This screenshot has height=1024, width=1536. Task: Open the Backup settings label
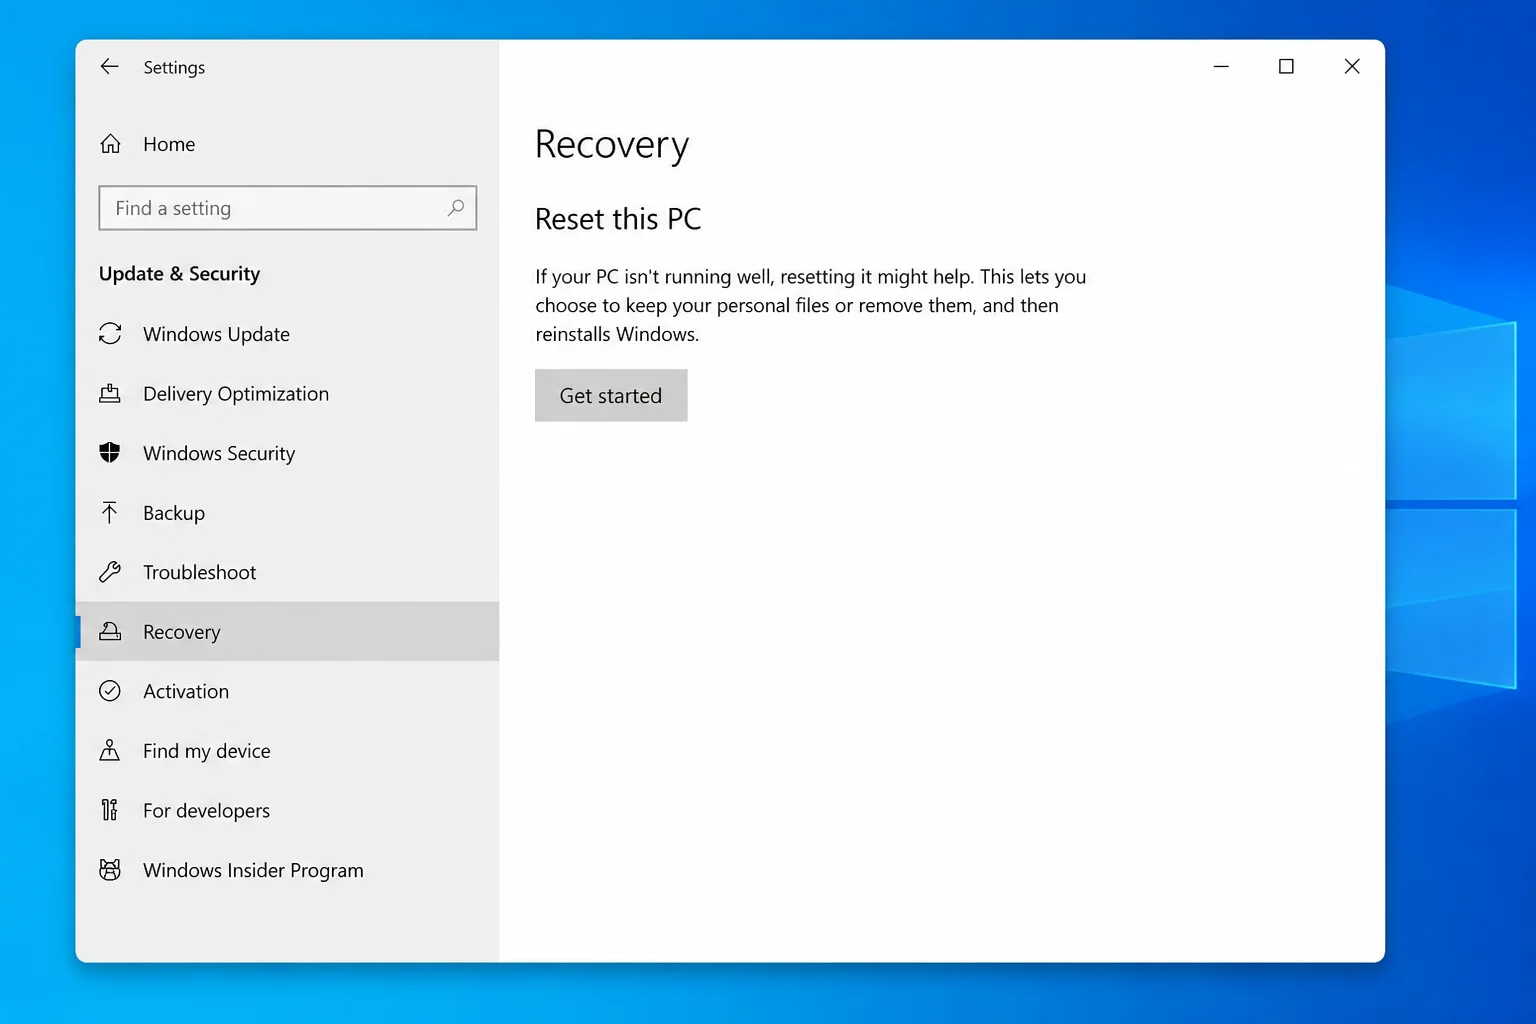(174, 513)
